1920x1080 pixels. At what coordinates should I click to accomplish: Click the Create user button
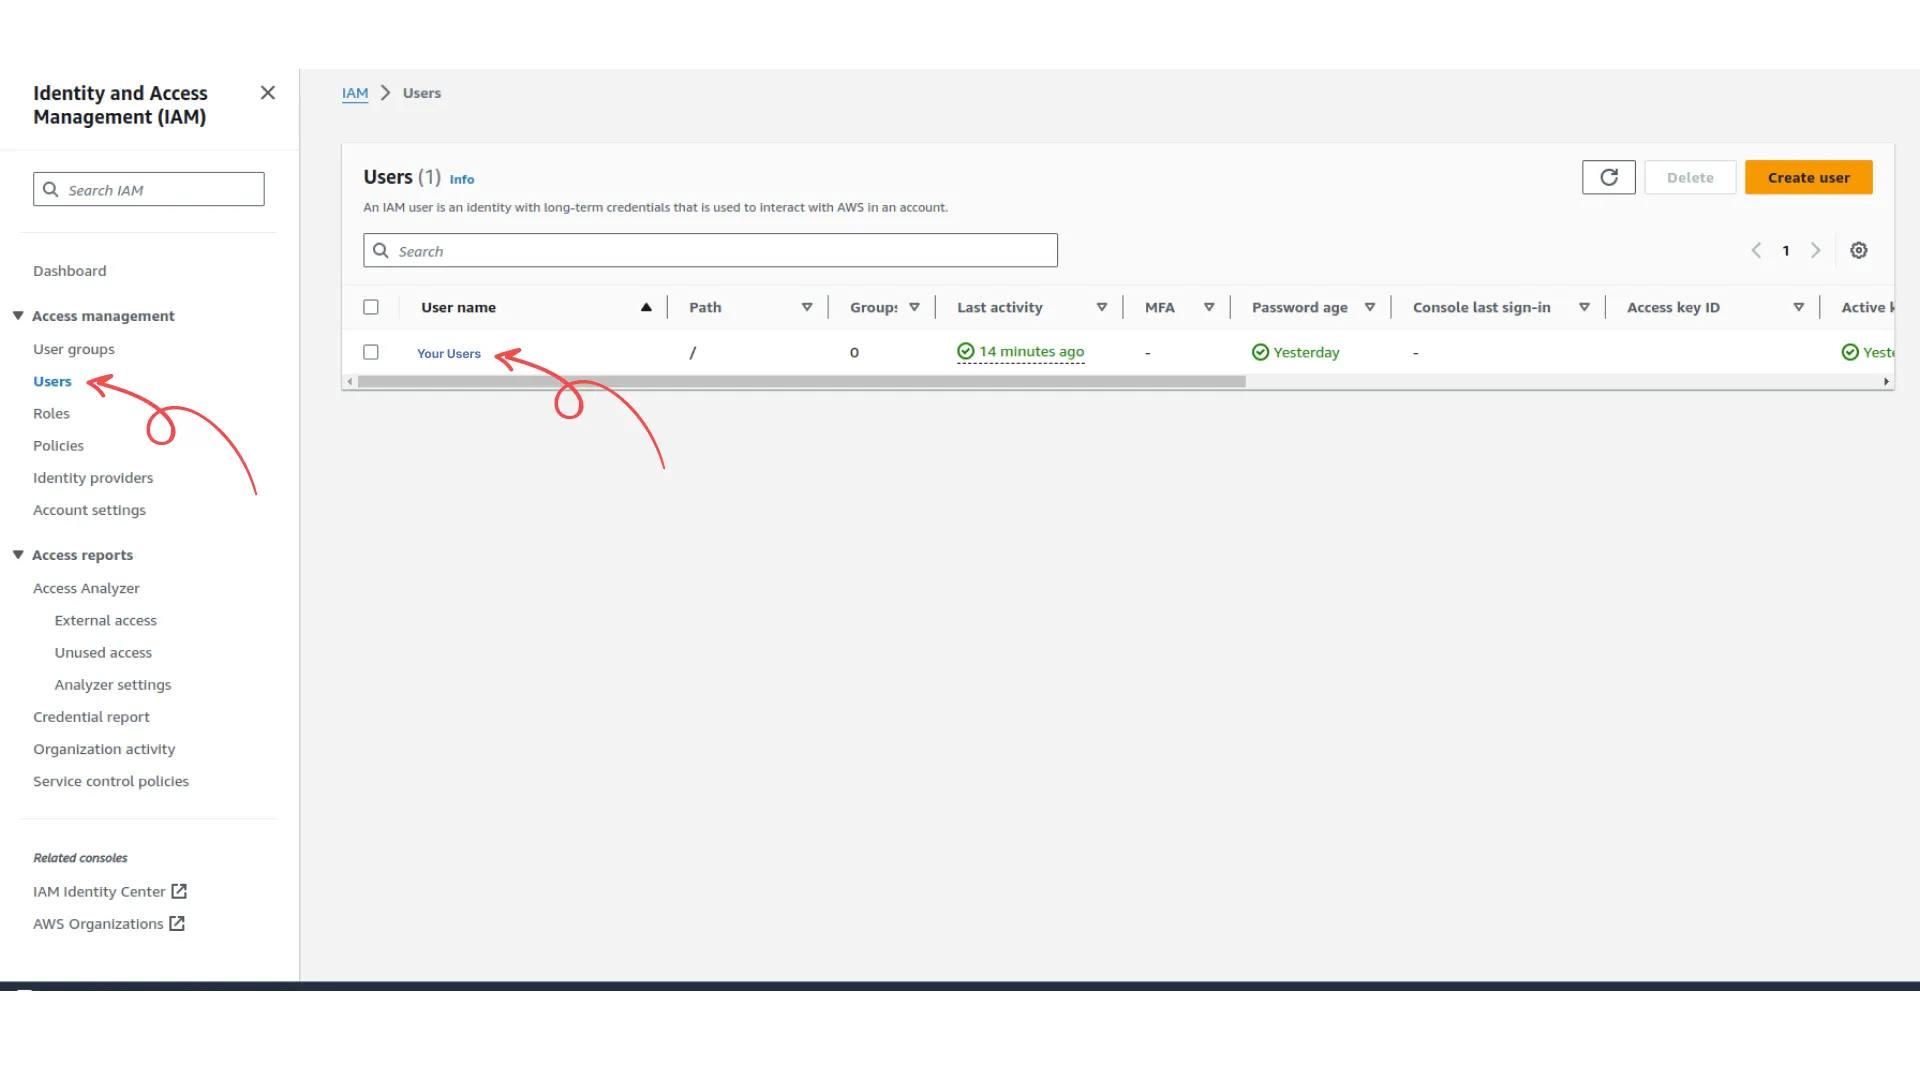point(1808,177)
